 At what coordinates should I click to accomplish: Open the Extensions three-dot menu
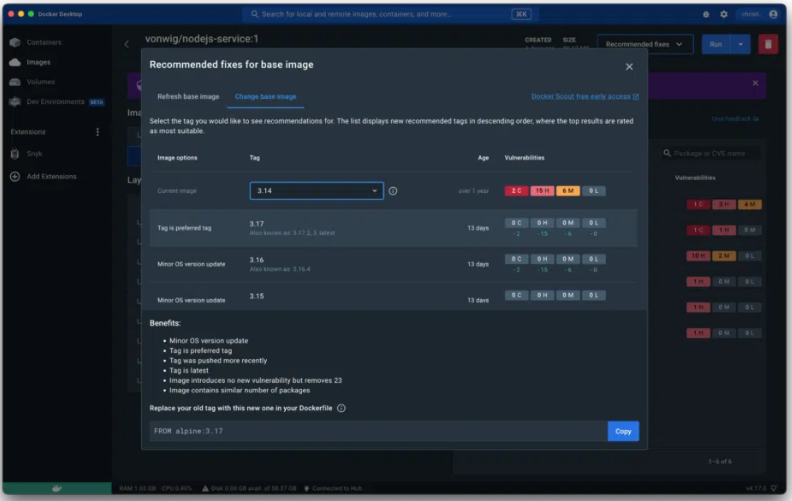97,132
